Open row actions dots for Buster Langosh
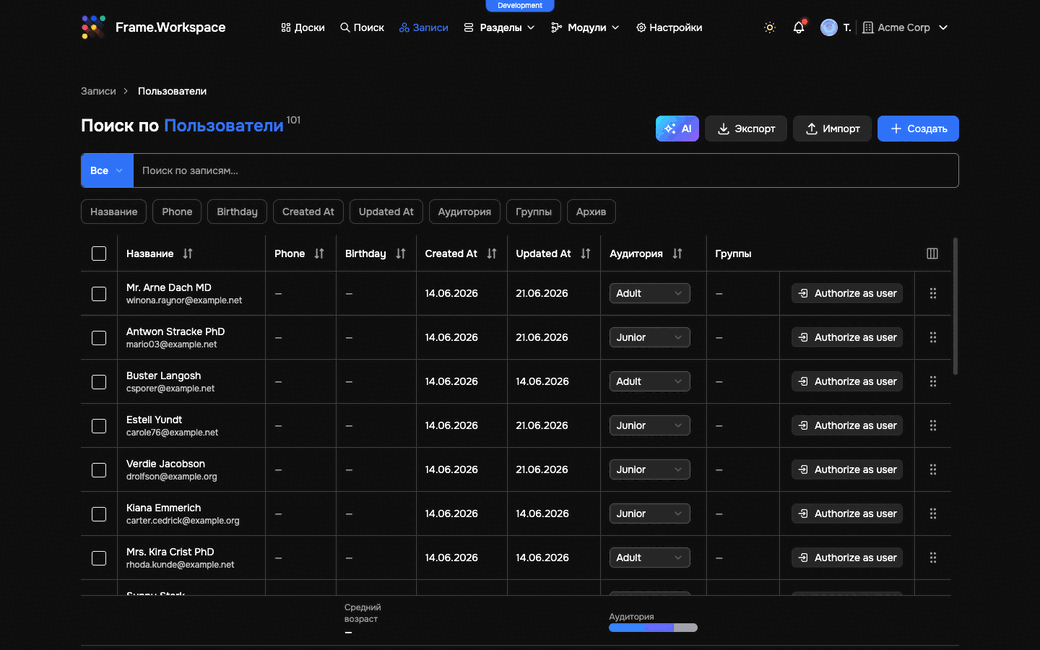This screenshot has width=1040, height=650. pos(933,381)
